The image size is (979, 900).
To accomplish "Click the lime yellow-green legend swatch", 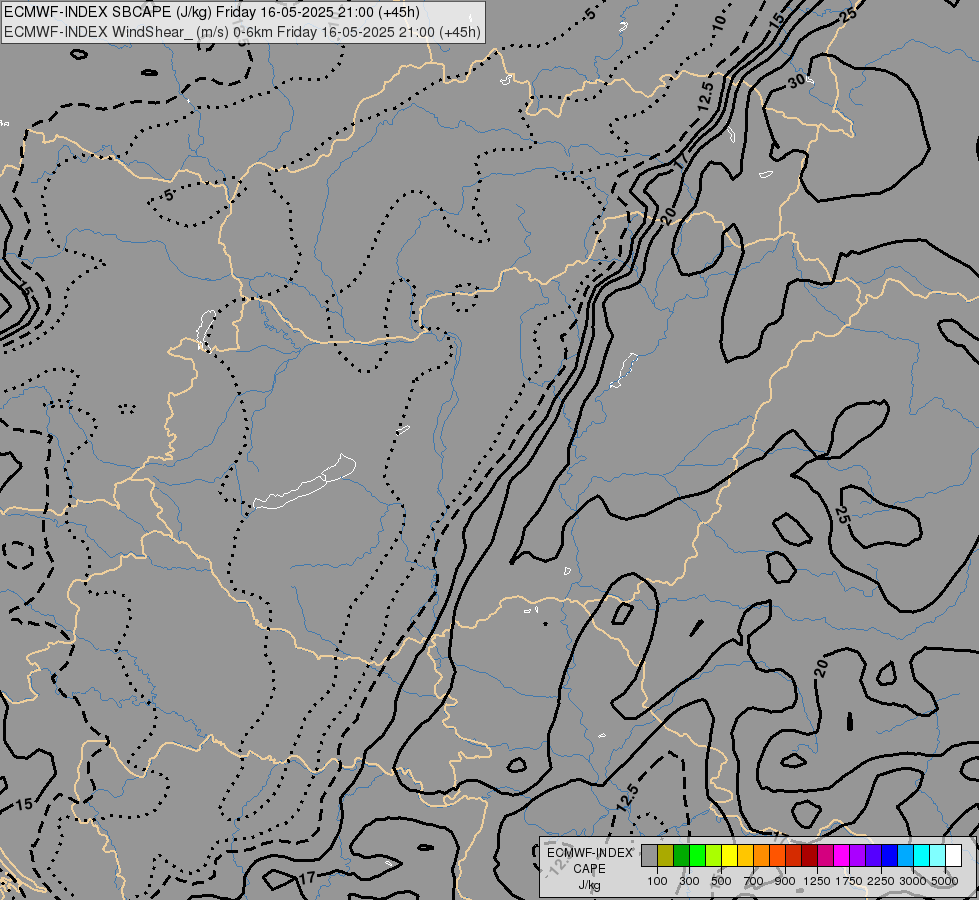I will tap(714, 856).
